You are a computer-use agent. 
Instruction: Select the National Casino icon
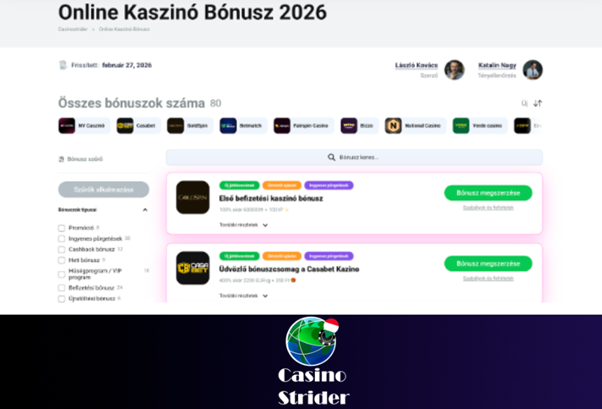[x=393, y=126]
